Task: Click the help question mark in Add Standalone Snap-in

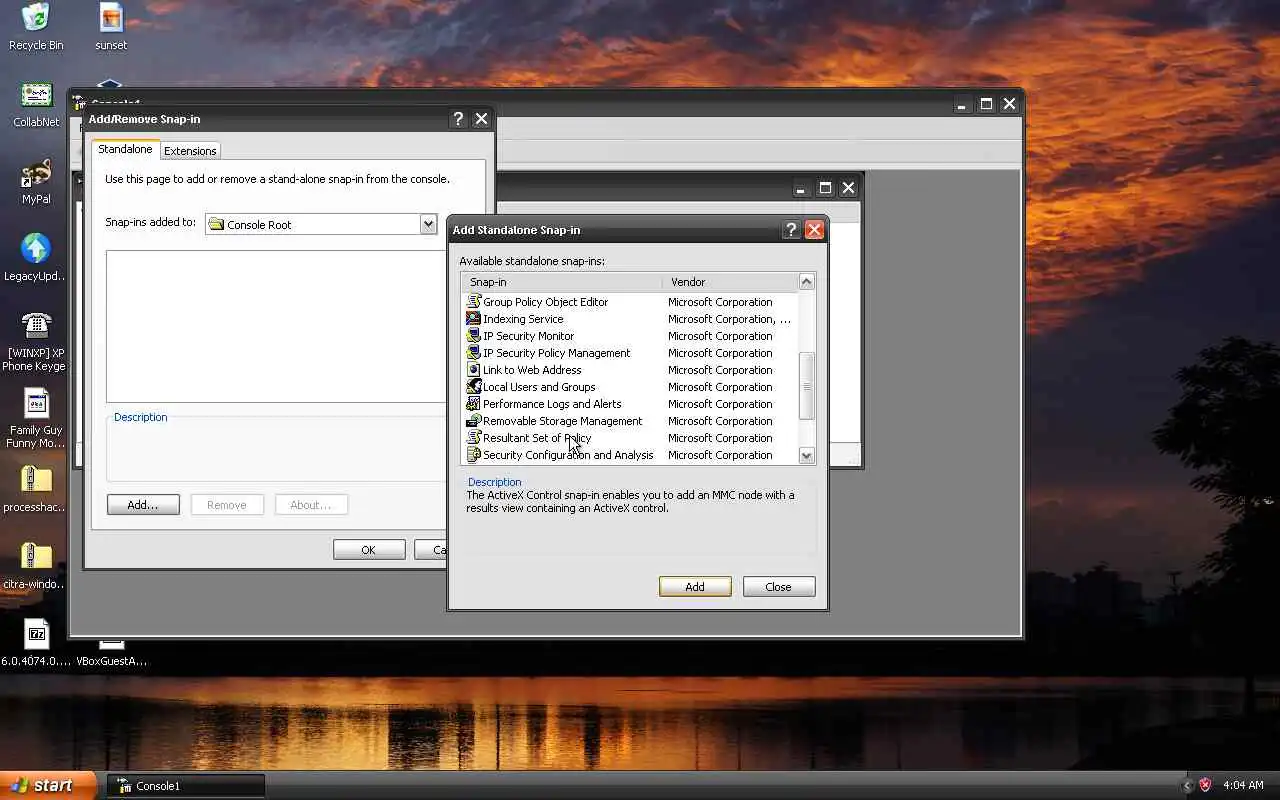Action: click(791, 230)
